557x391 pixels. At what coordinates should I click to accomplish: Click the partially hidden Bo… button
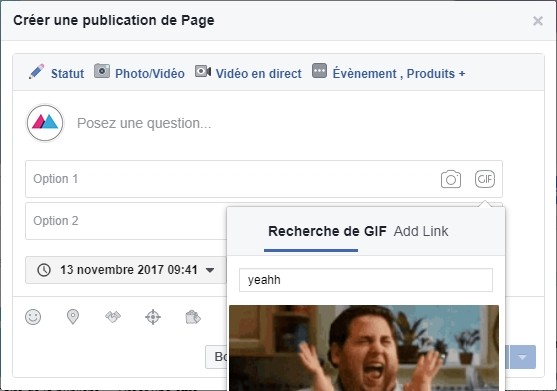coord(216,357)
